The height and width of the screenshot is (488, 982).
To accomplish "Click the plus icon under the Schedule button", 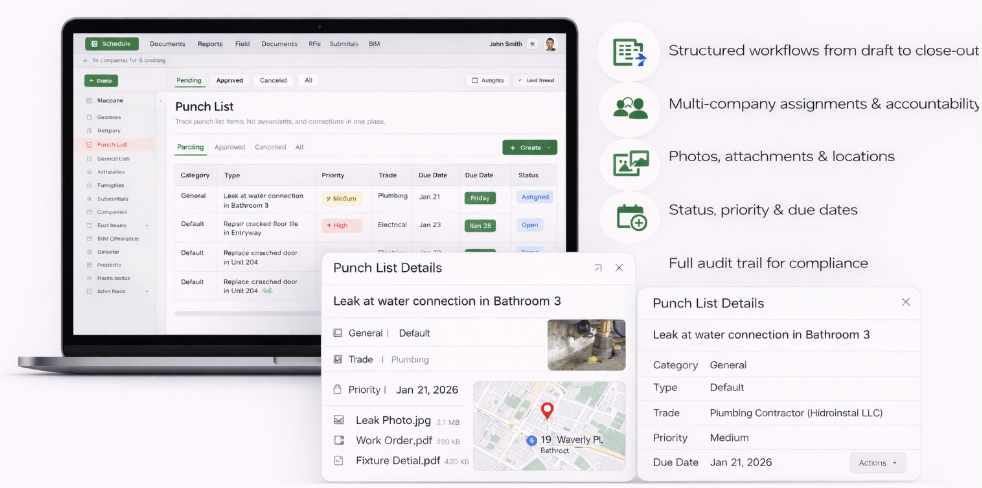I will point(85,61).
